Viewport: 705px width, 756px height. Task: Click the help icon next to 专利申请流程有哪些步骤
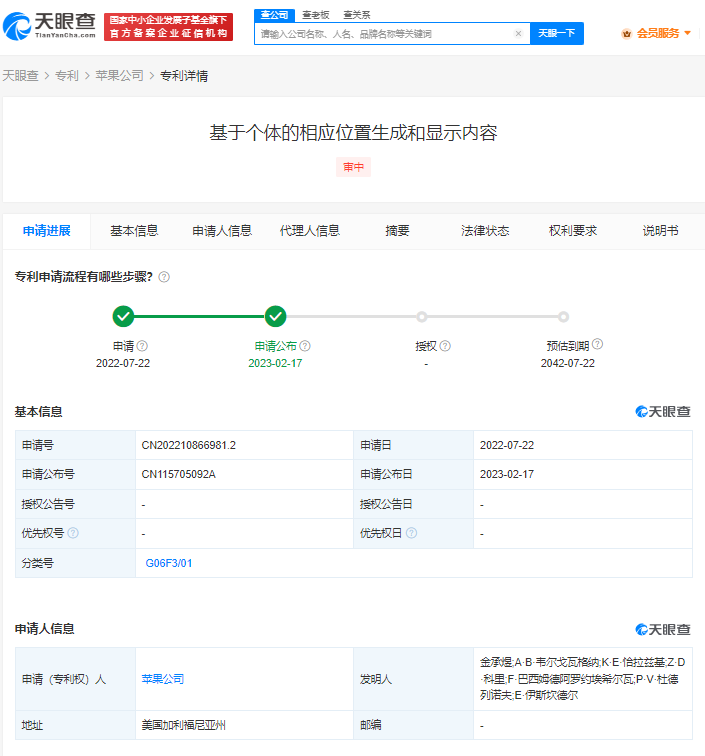point(164,277)
